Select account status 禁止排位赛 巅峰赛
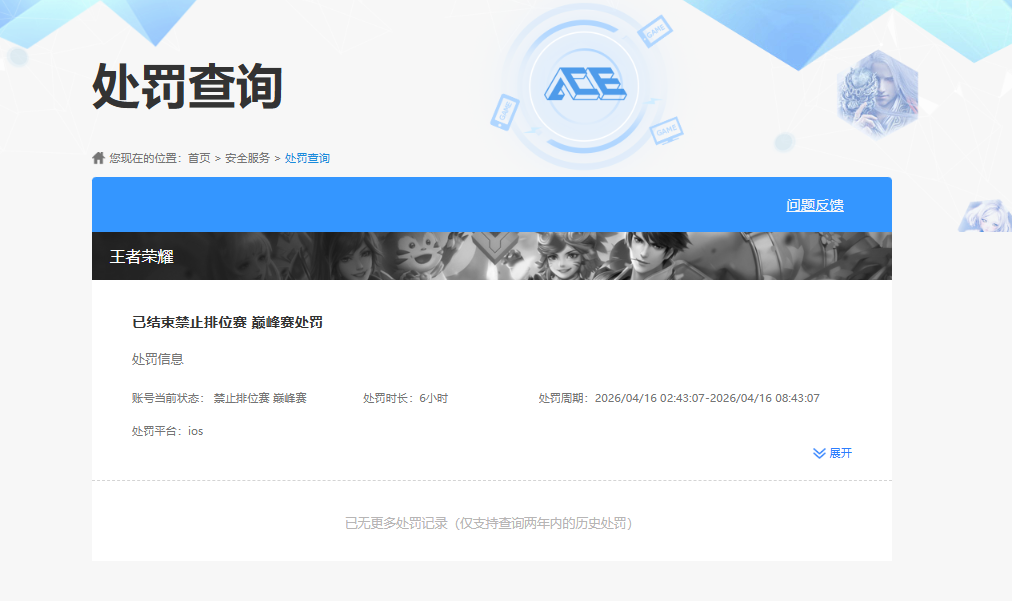 tap(260, 398)
